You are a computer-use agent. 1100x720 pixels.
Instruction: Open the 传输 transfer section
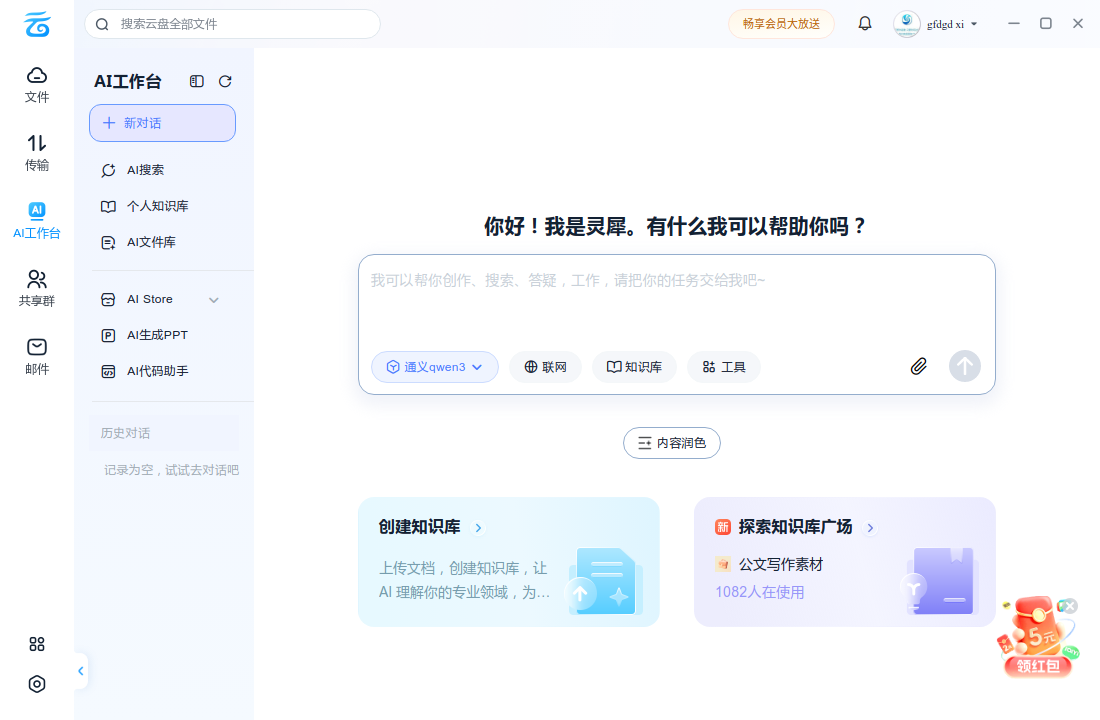coord(36,152)
